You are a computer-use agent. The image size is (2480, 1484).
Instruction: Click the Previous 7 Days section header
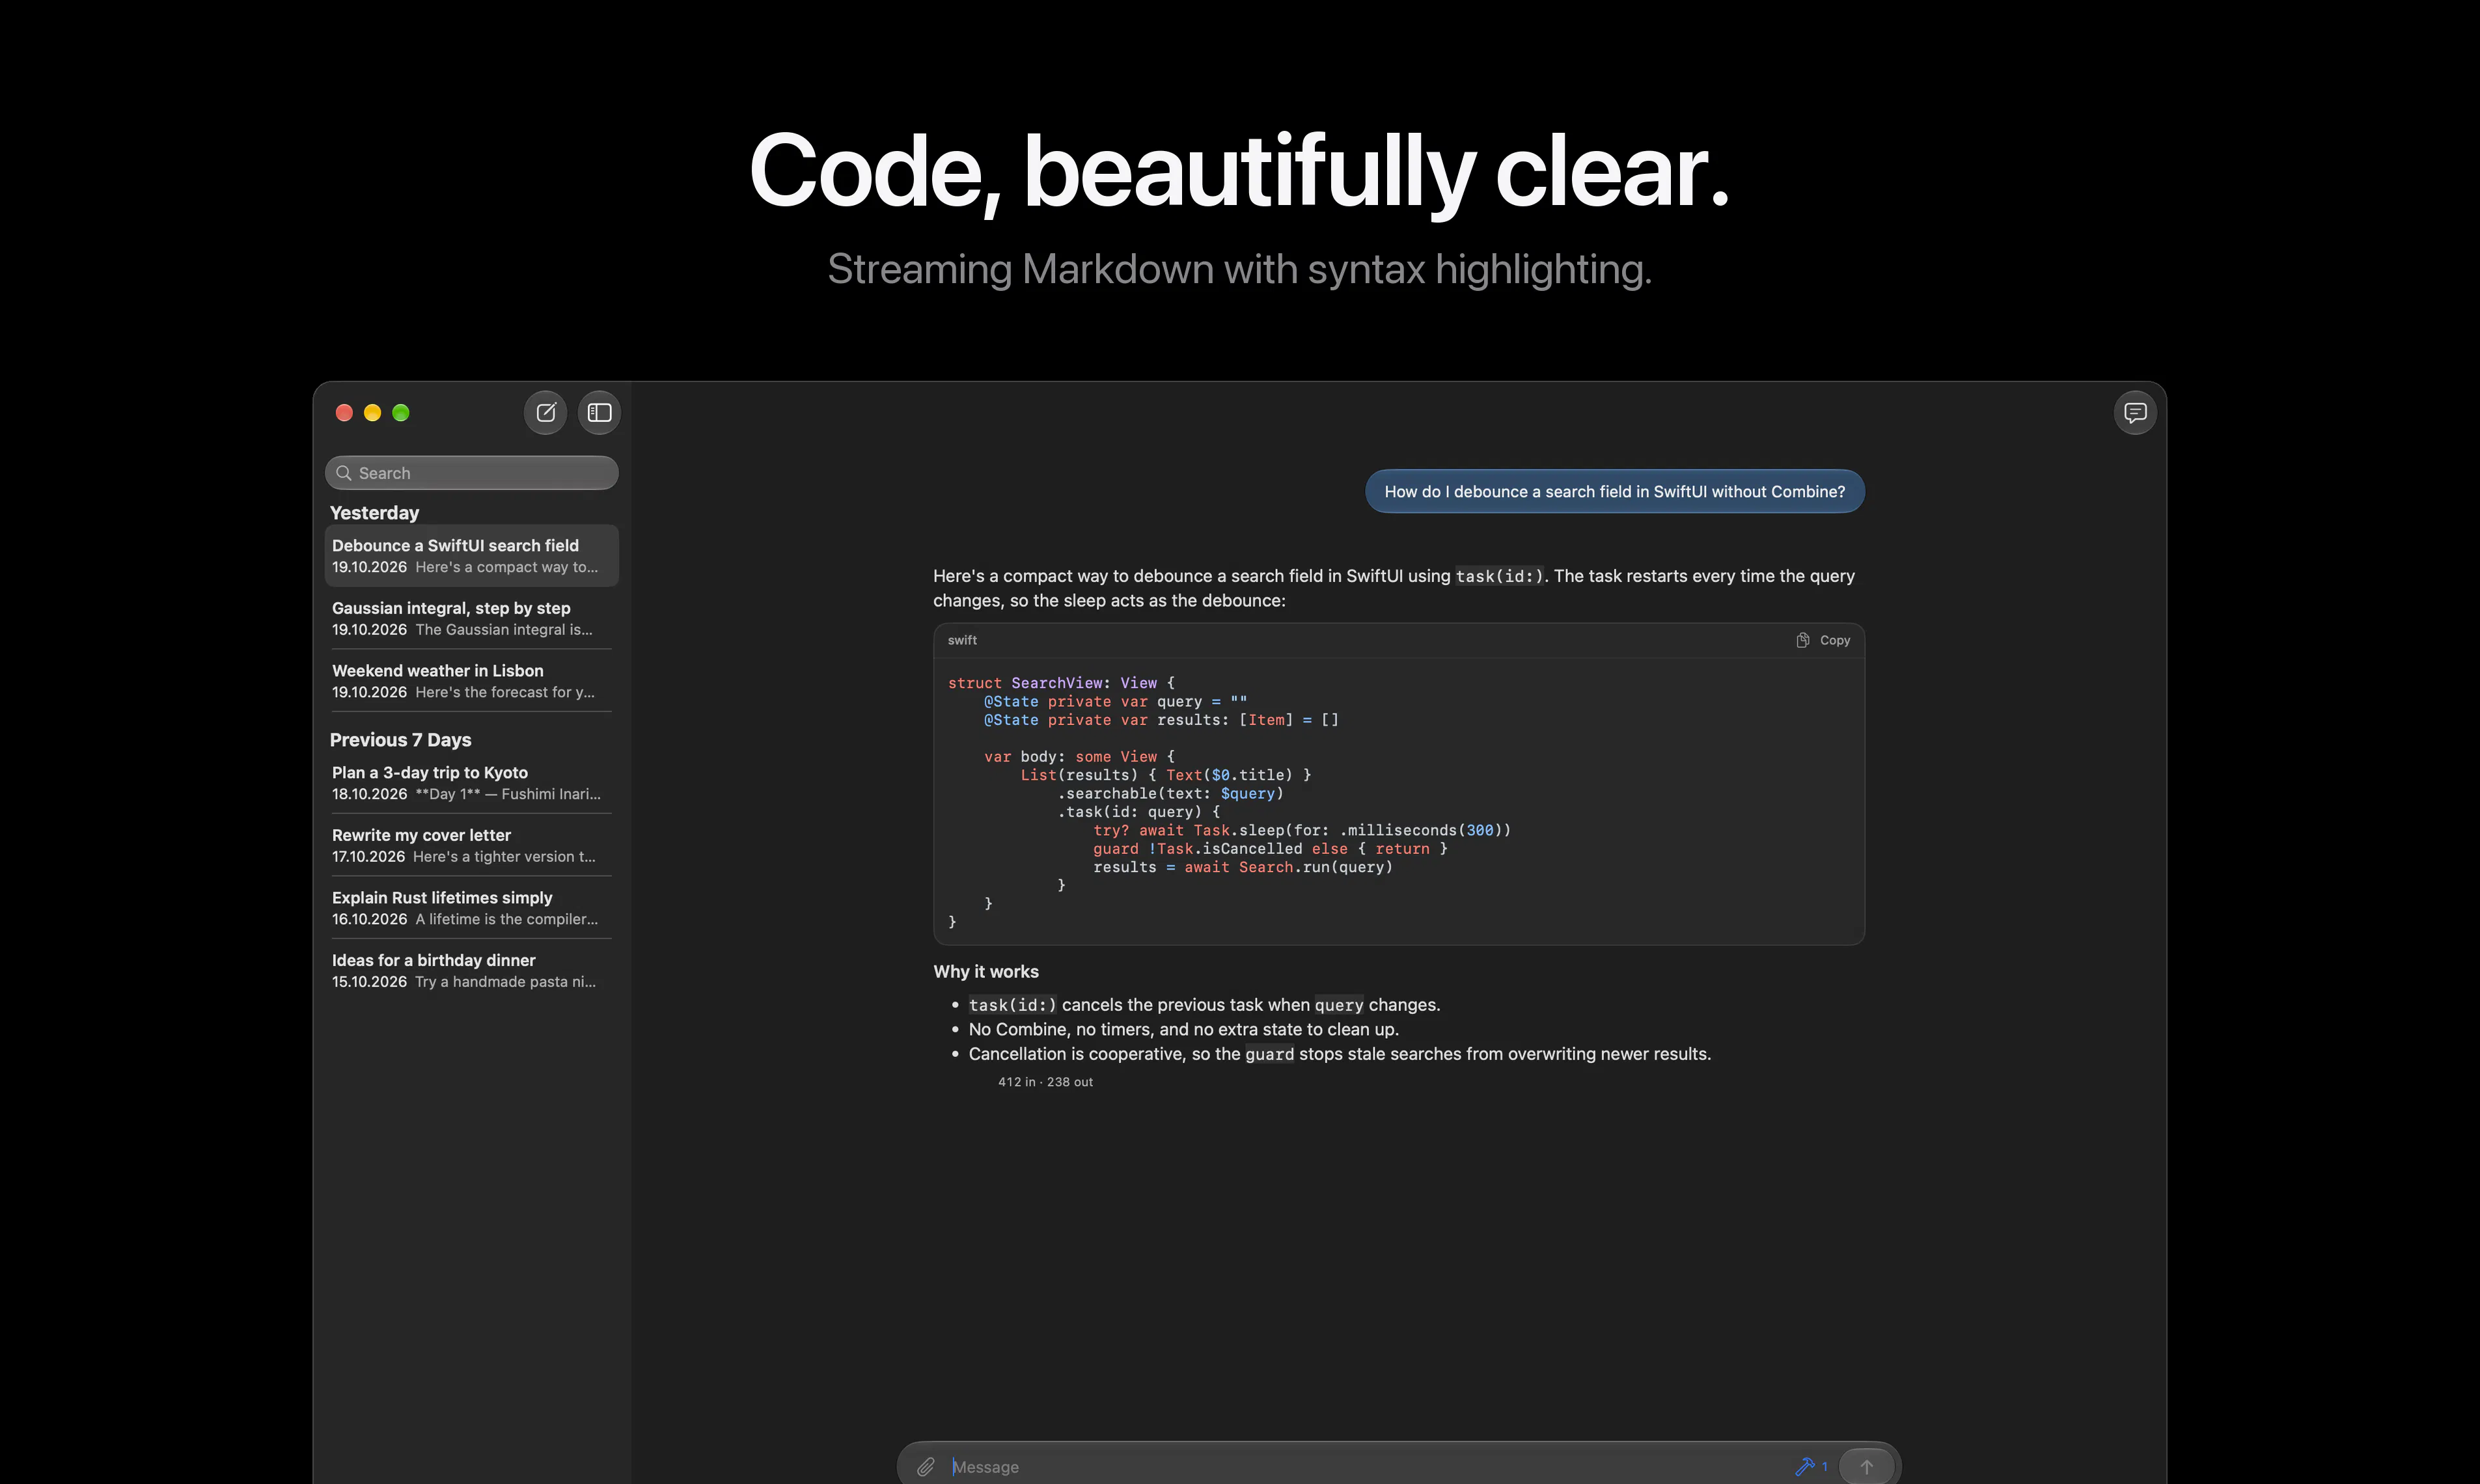[400, 739]
